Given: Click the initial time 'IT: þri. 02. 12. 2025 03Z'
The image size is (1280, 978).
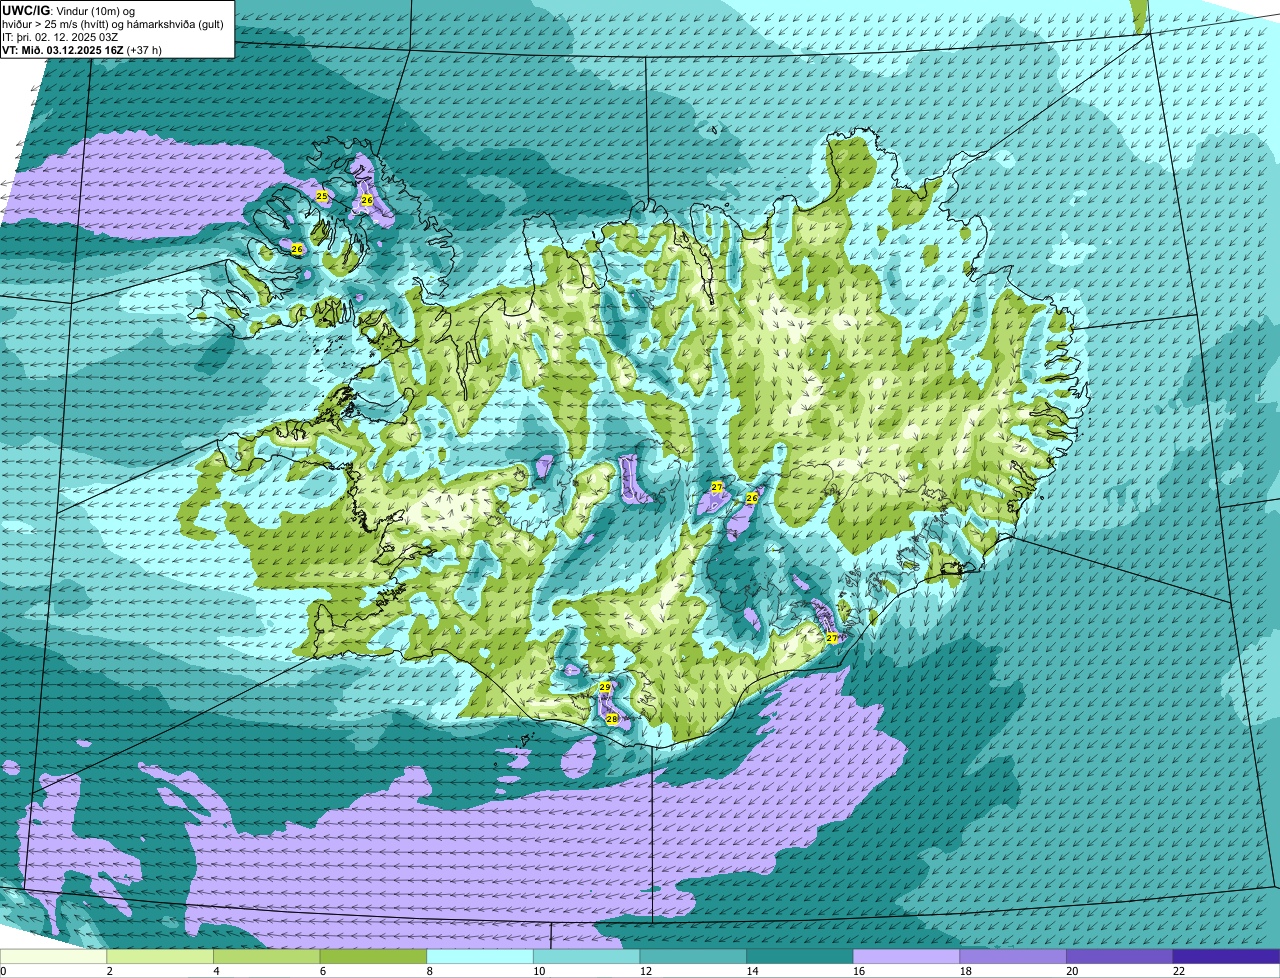Looking at the screenshot, I should (x=62, y=37).
